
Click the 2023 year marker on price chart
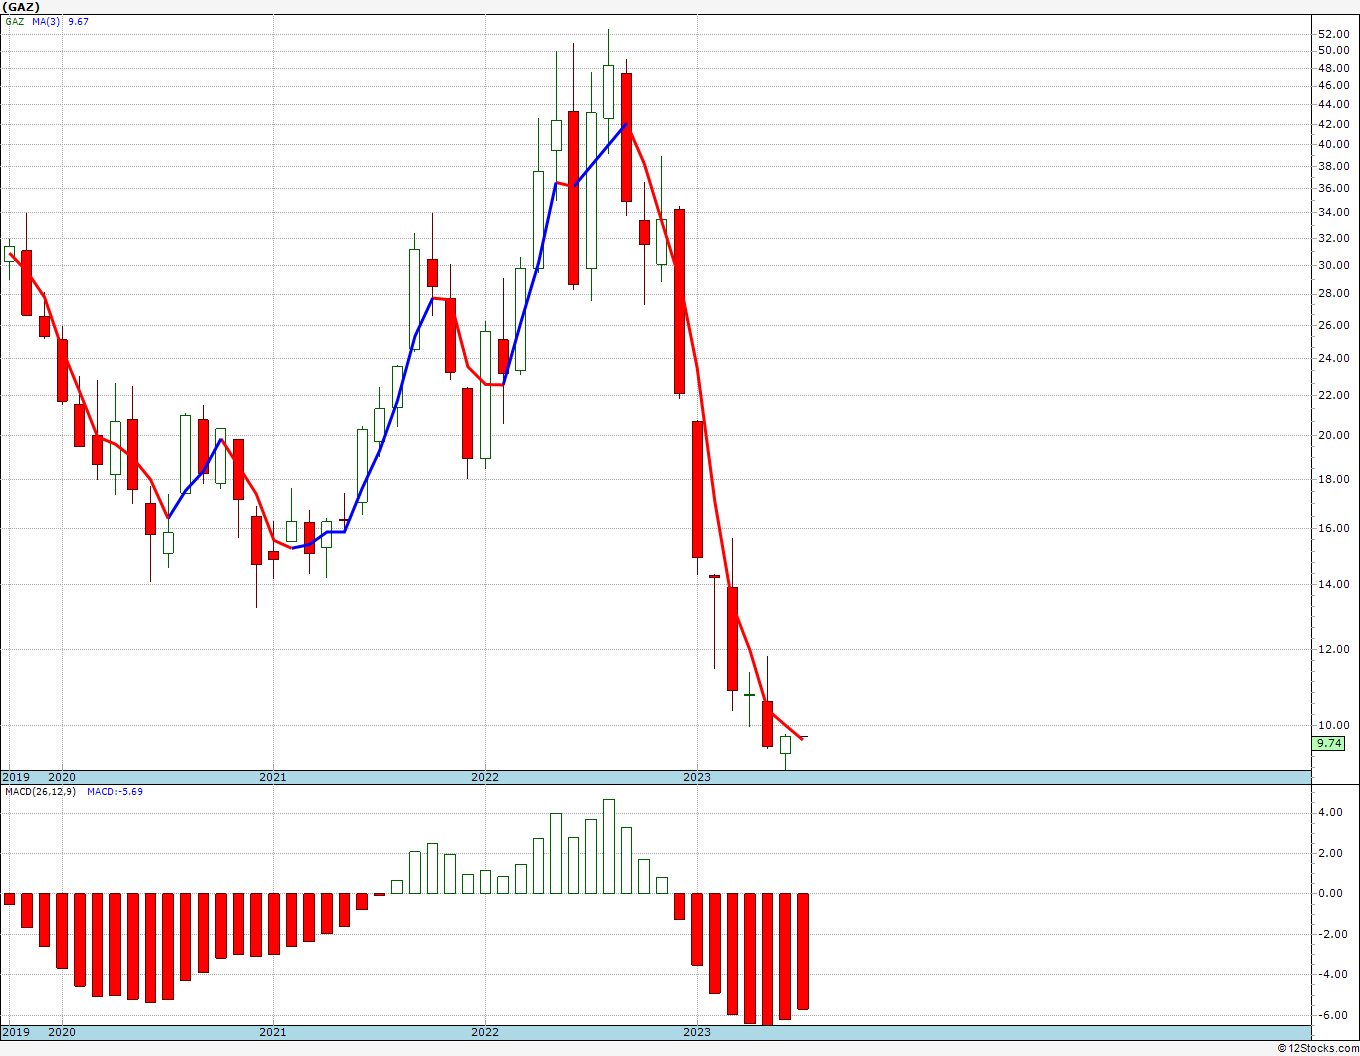pyautogui.click(x=697, y=777)
